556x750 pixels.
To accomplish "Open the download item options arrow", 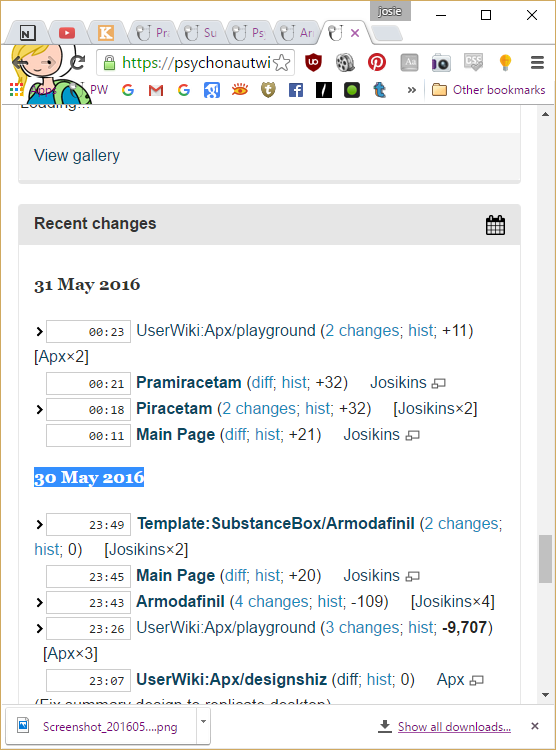I will coord(203,721).
